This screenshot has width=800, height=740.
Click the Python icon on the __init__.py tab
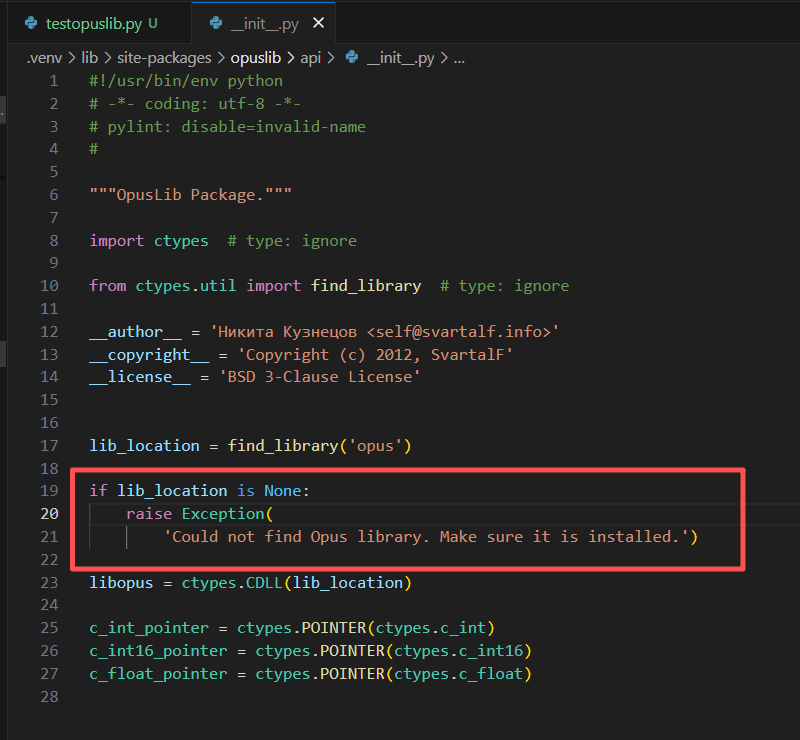[214, 21]
